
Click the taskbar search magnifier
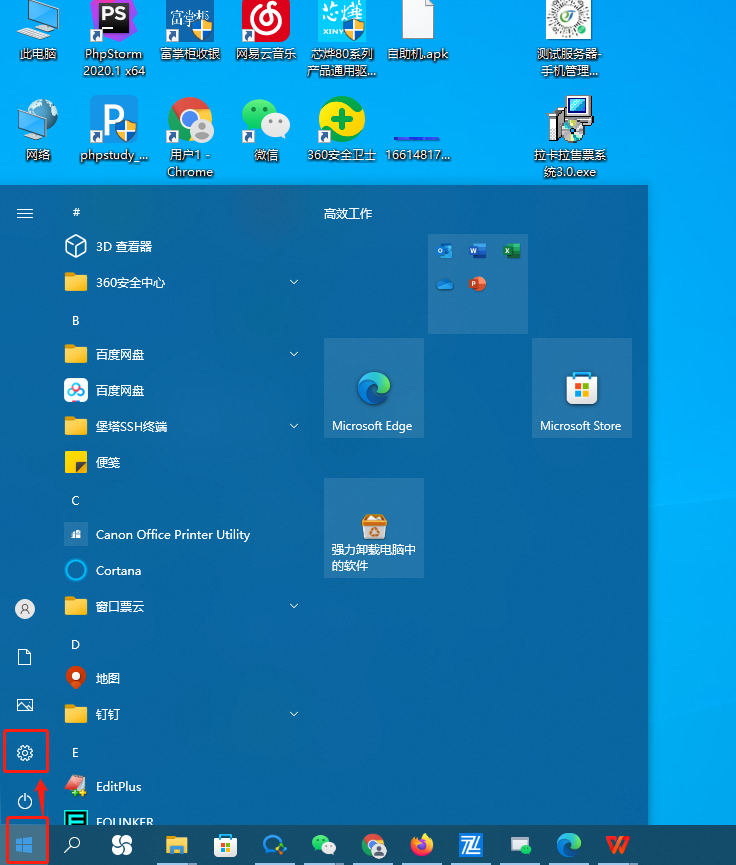click(72, 845)
